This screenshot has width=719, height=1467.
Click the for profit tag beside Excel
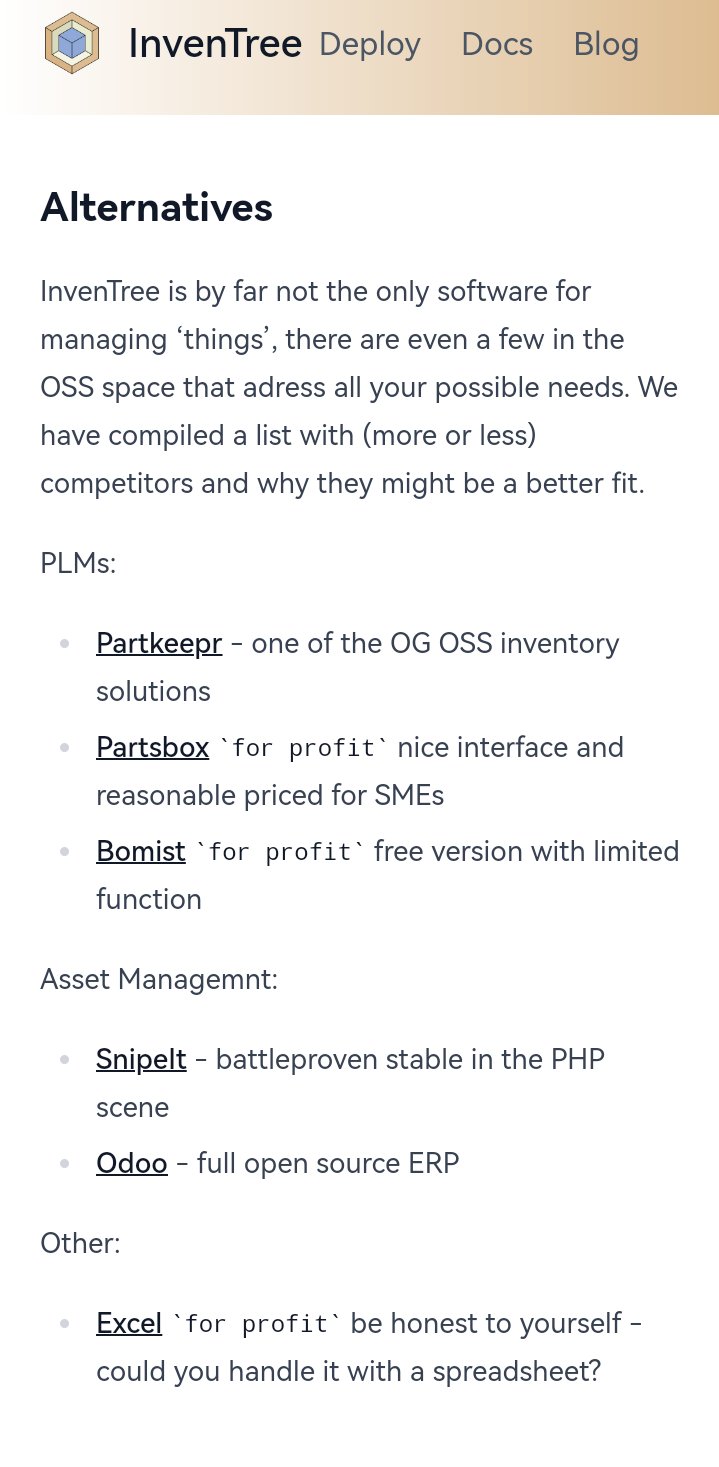click(256, 1324)
